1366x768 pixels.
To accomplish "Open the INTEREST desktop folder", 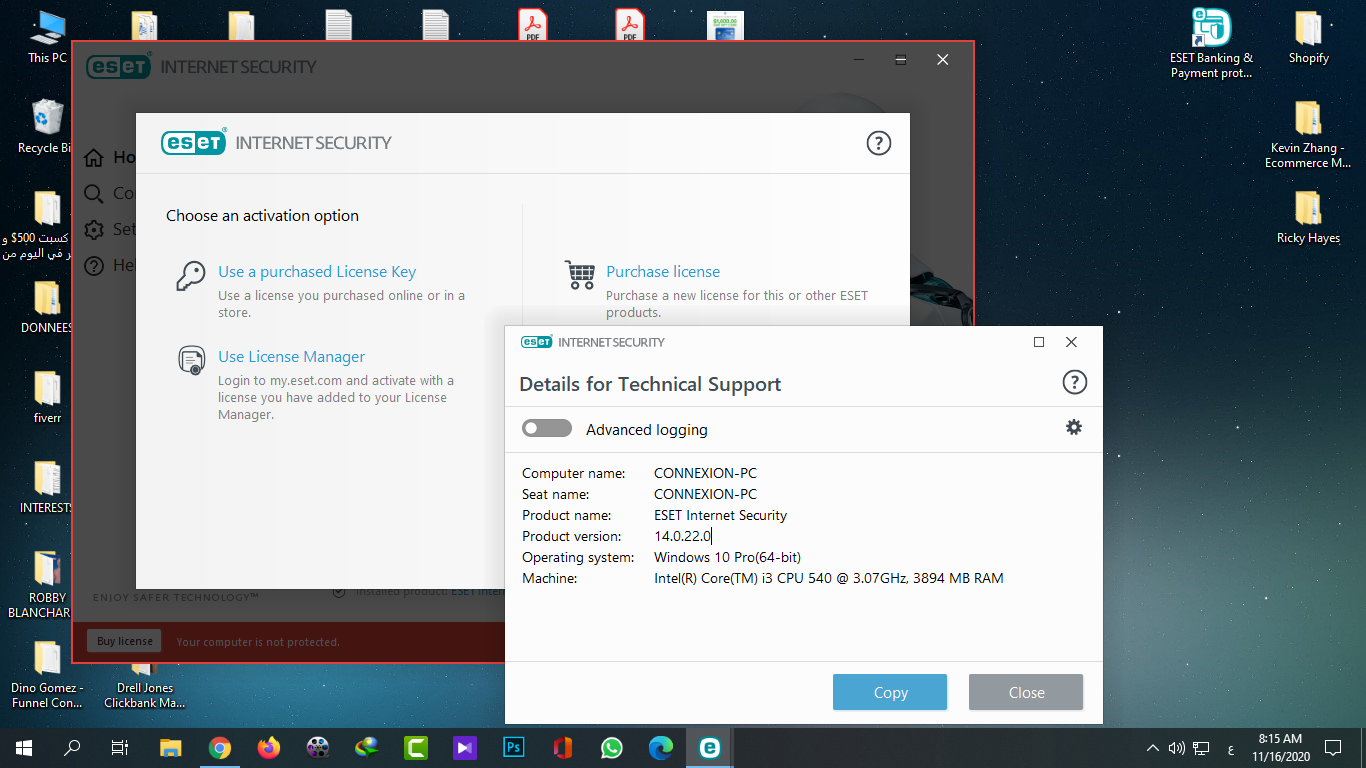I will coord(47,487).
